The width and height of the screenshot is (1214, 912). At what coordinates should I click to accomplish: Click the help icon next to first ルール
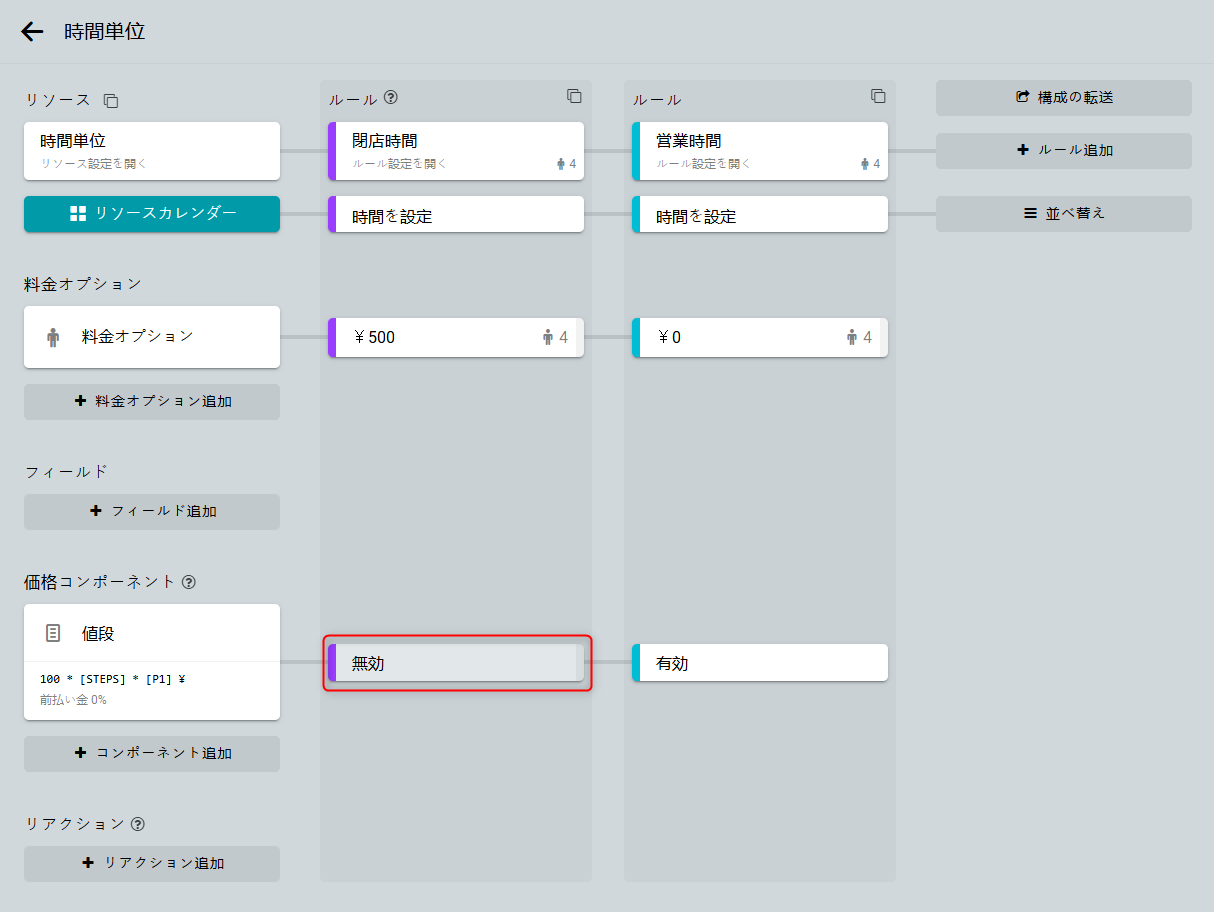391,98
